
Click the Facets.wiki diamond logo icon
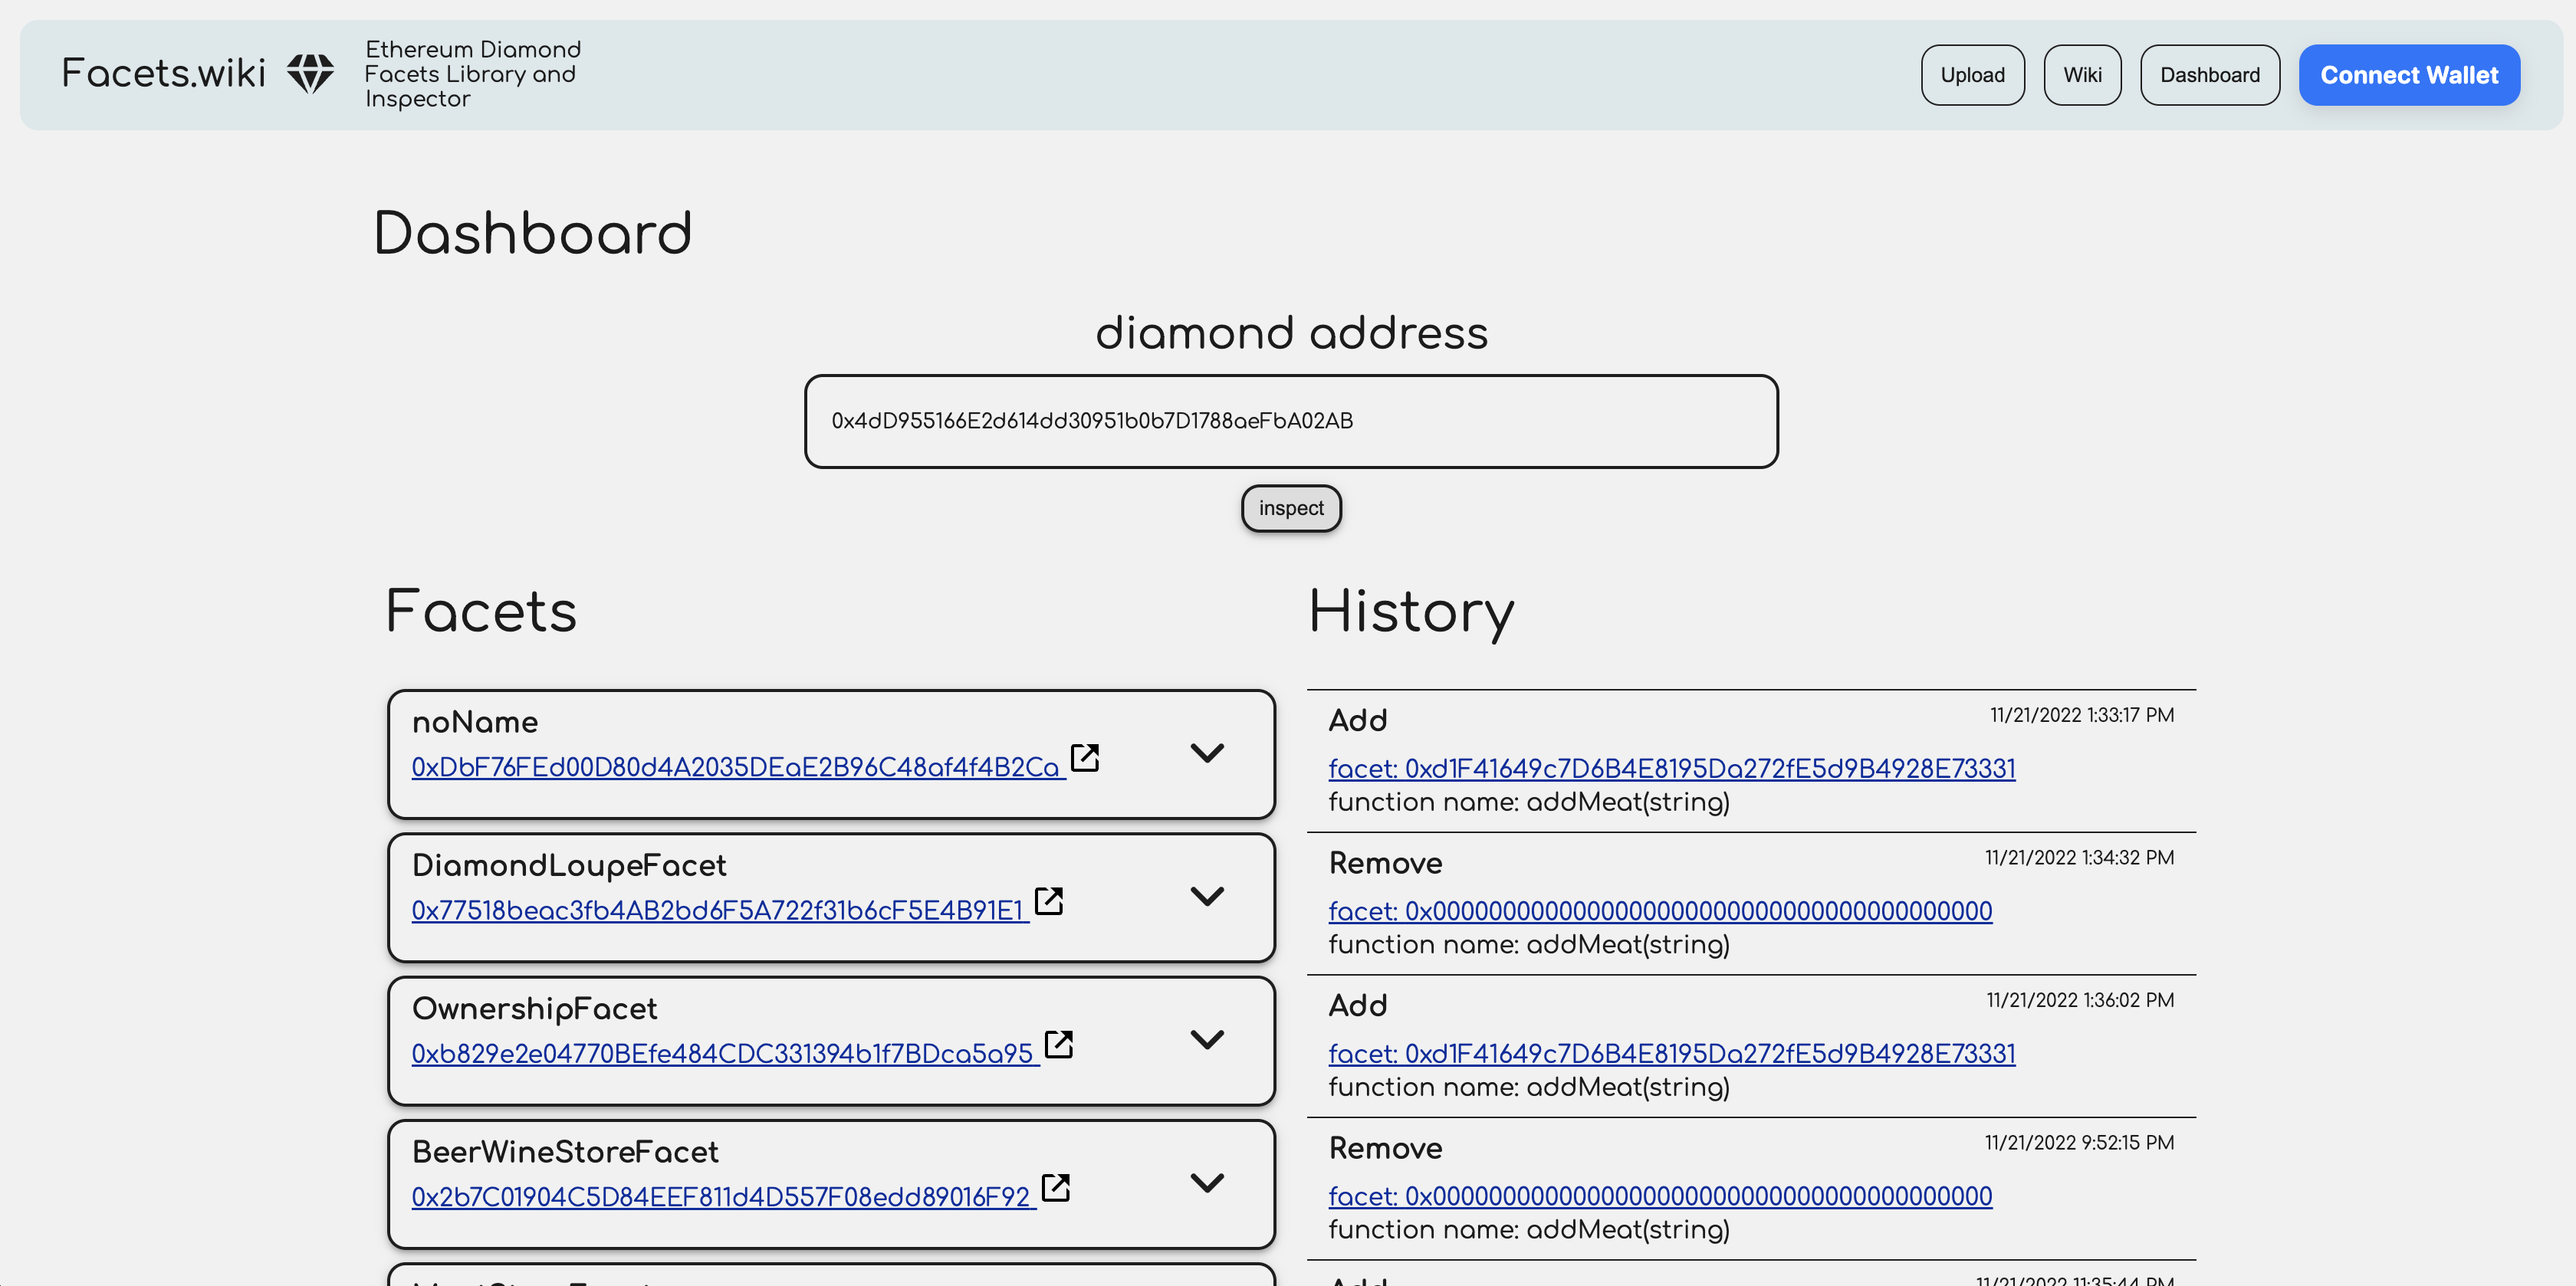(310, 74)
